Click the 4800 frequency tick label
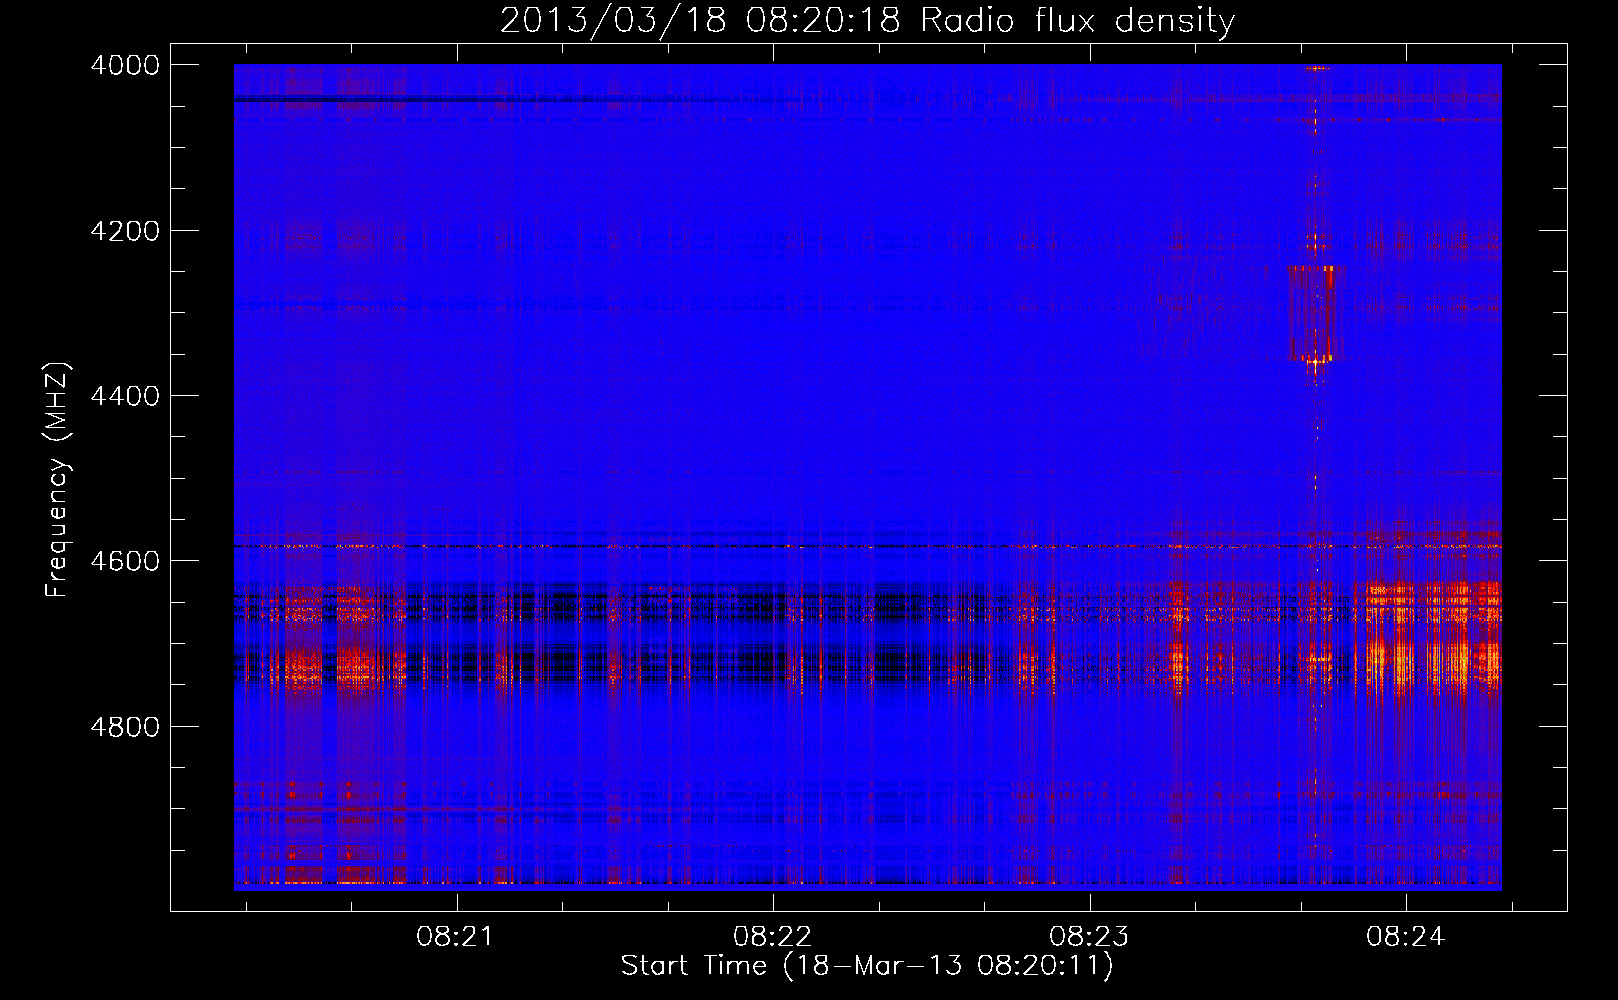 125,727
